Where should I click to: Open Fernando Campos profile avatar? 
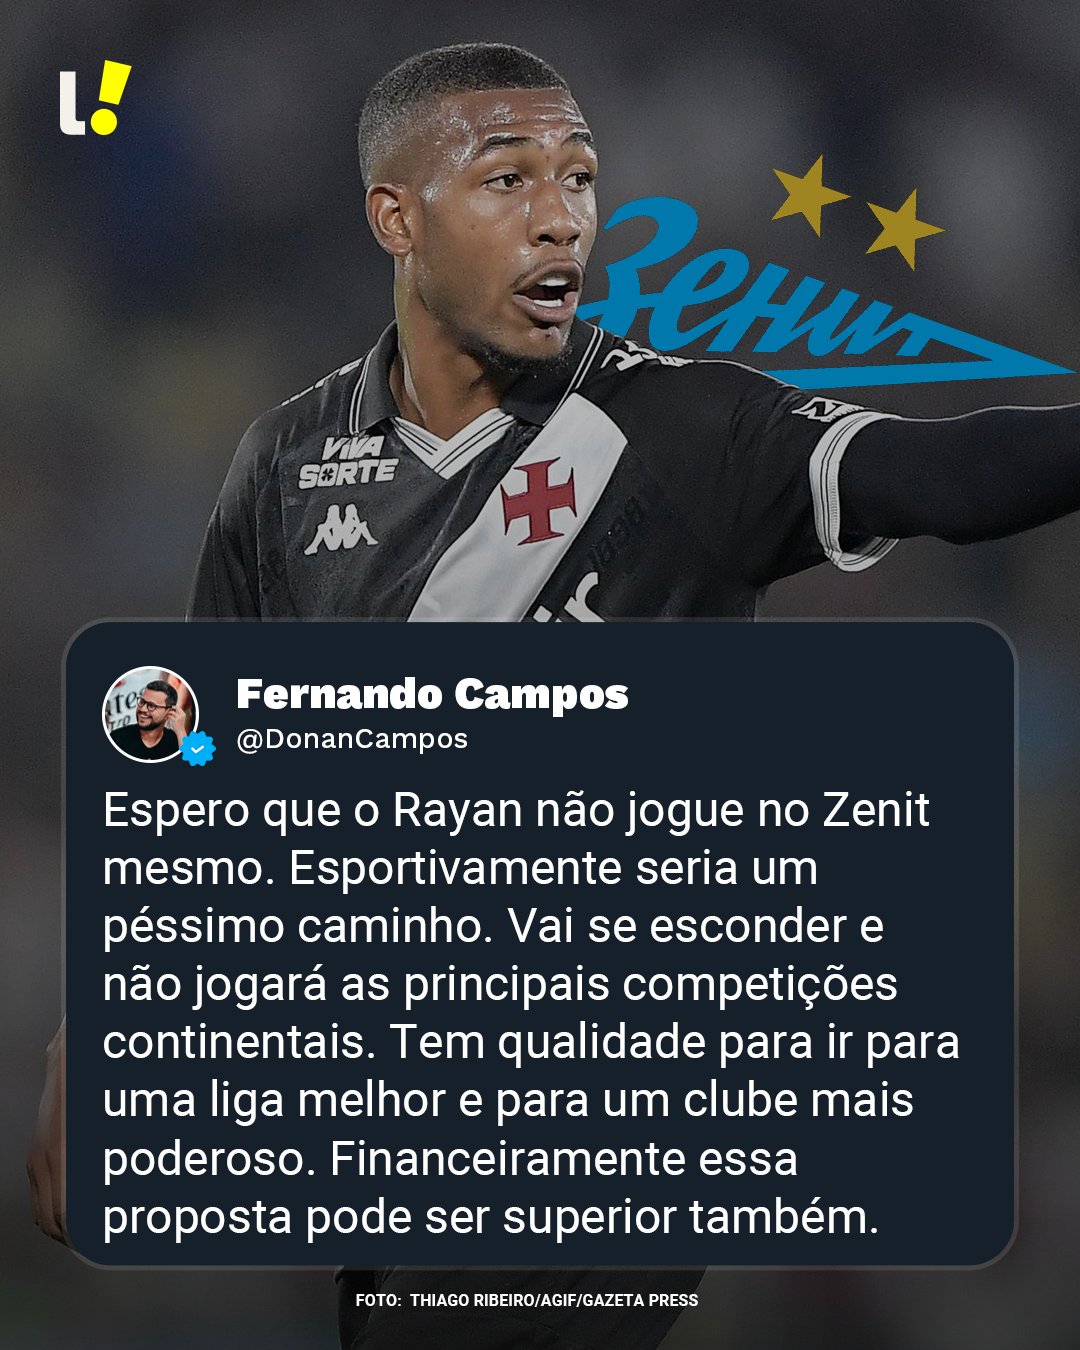151,714
